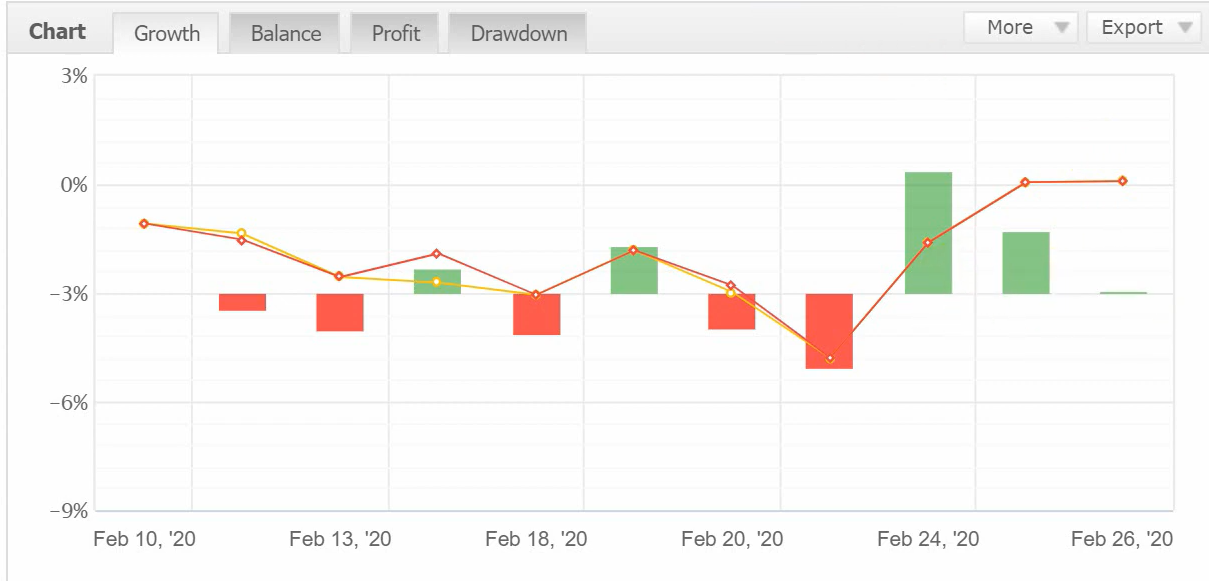This screenshot has height=581, width=1209.
Task: Select the Profit tab
Action: 395,33
